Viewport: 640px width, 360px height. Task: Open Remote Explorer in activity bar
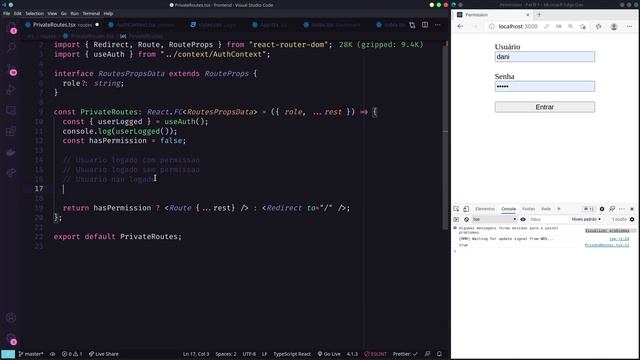11,110
